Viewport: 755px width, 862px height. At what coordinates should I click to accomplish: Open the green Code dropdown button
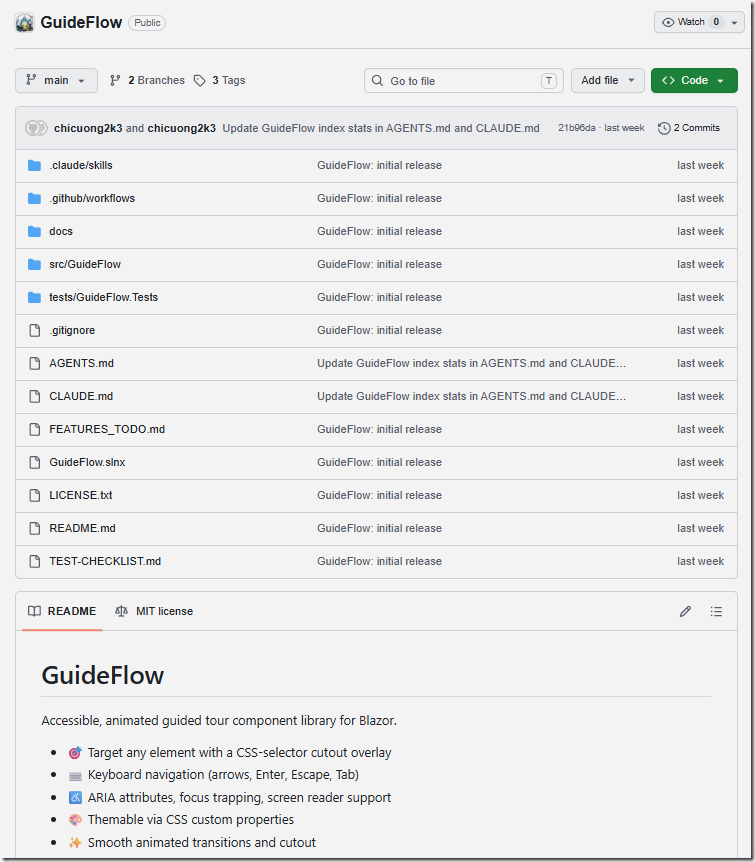coord(694,81)
